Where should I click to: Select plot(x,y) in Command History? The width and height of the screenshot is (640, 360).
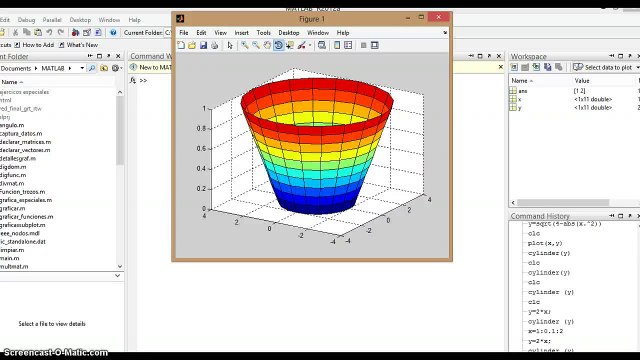coord(544,243)
